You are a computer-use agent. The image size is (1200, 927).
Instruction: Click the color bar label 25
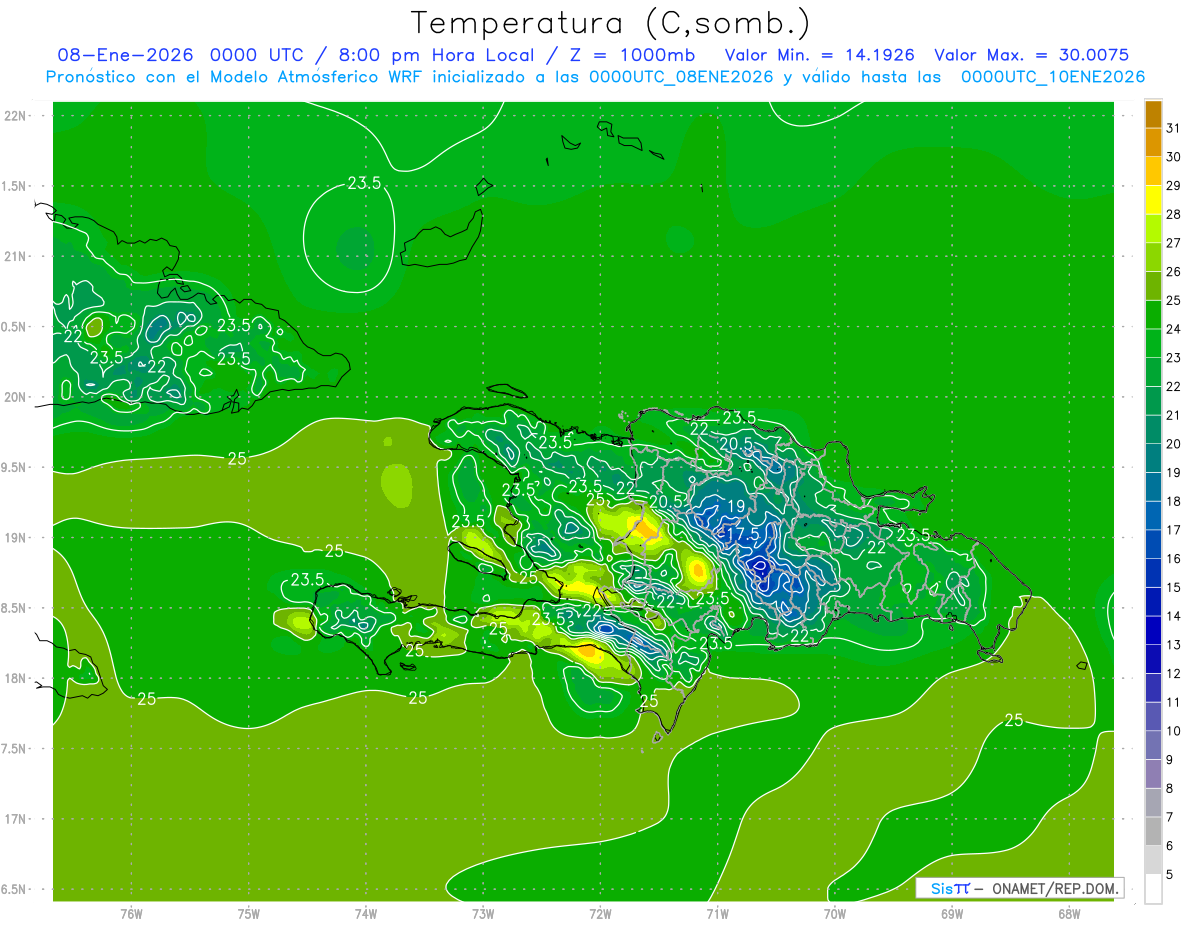1174,300
